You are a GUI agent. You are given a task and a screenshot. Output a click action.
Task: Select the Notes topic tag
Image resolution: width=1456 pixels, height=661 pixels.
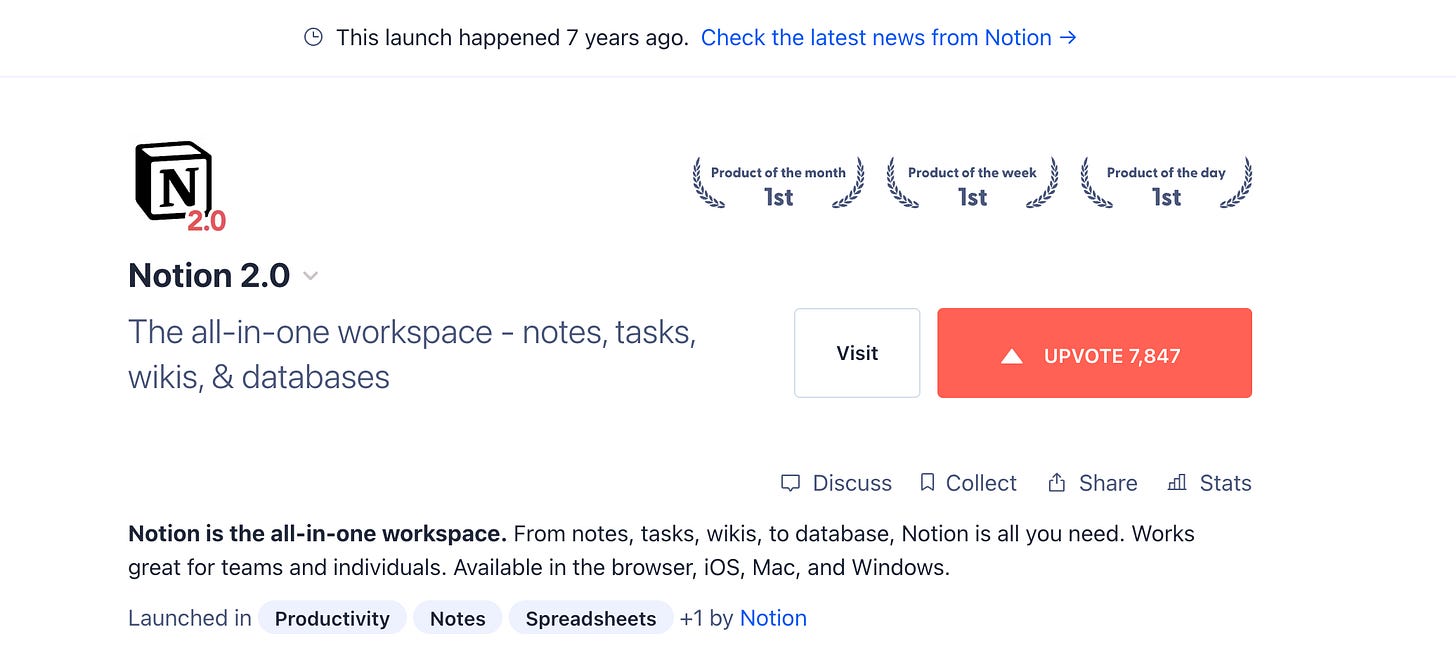tap(457, 618)
